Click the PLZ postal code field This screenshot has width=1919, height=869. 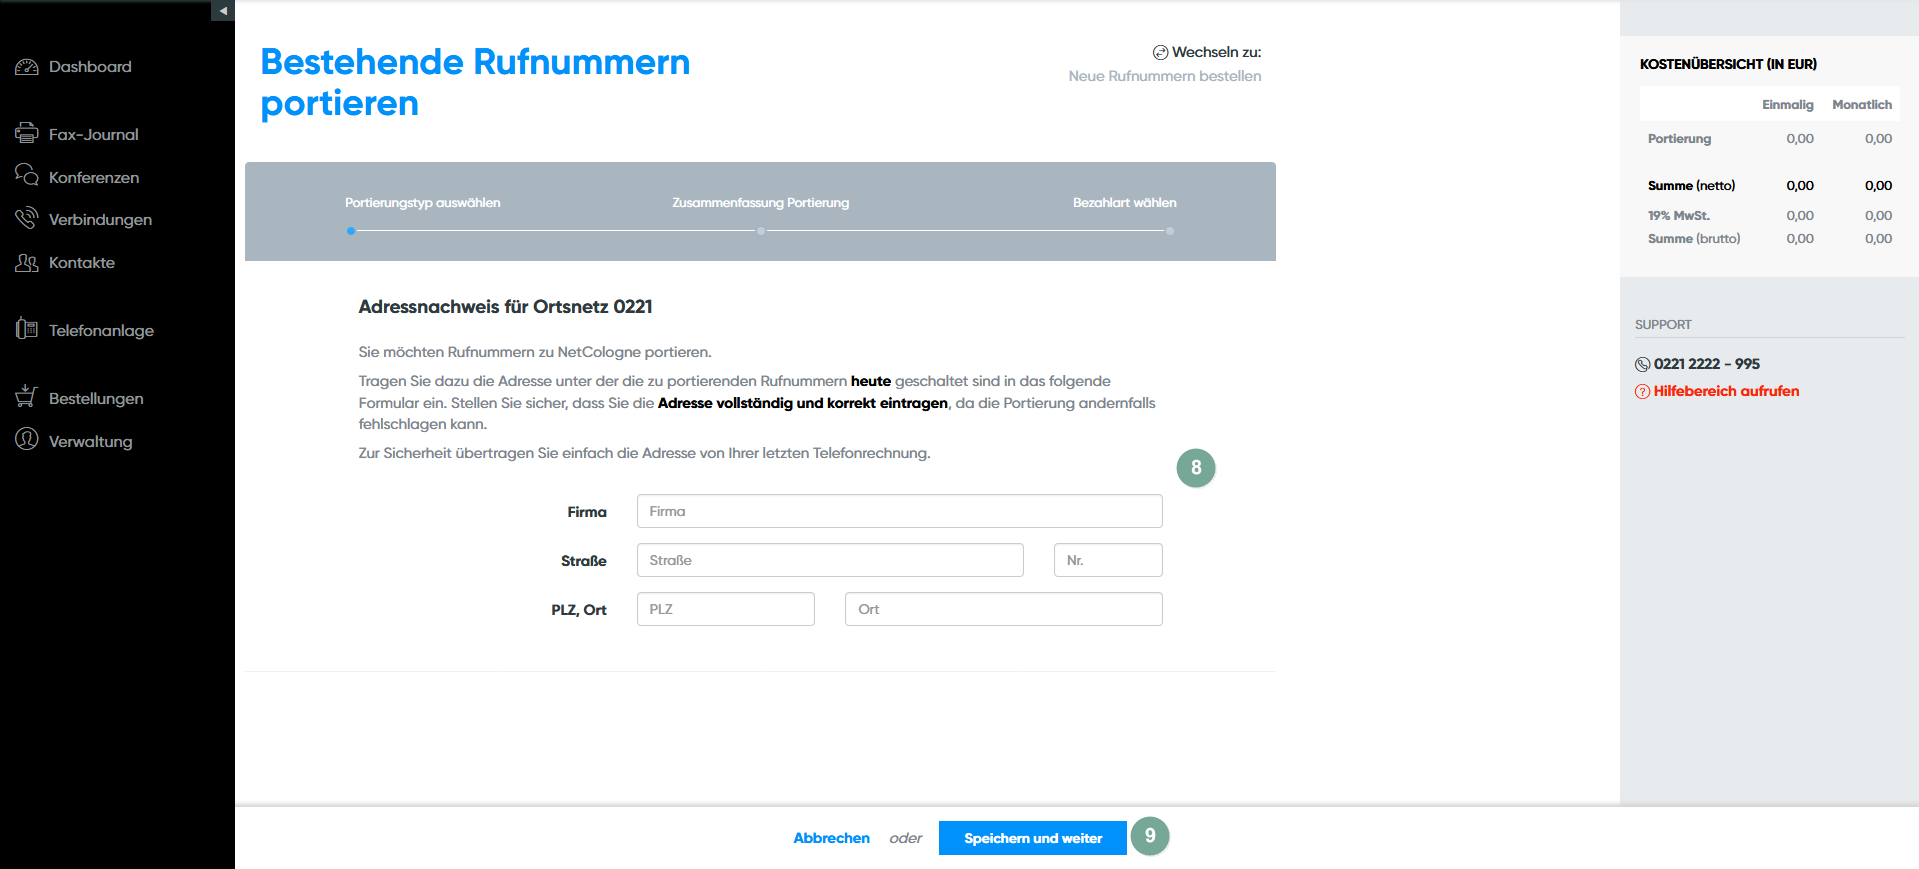pos(725,609)
